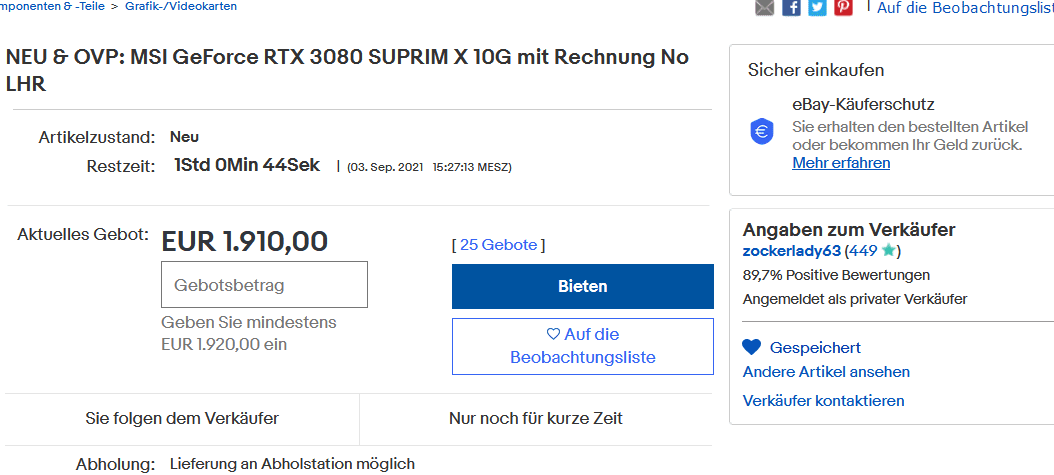Open the 25 Gebote bid history link
Screen dimensions: 1054x475
498,244
